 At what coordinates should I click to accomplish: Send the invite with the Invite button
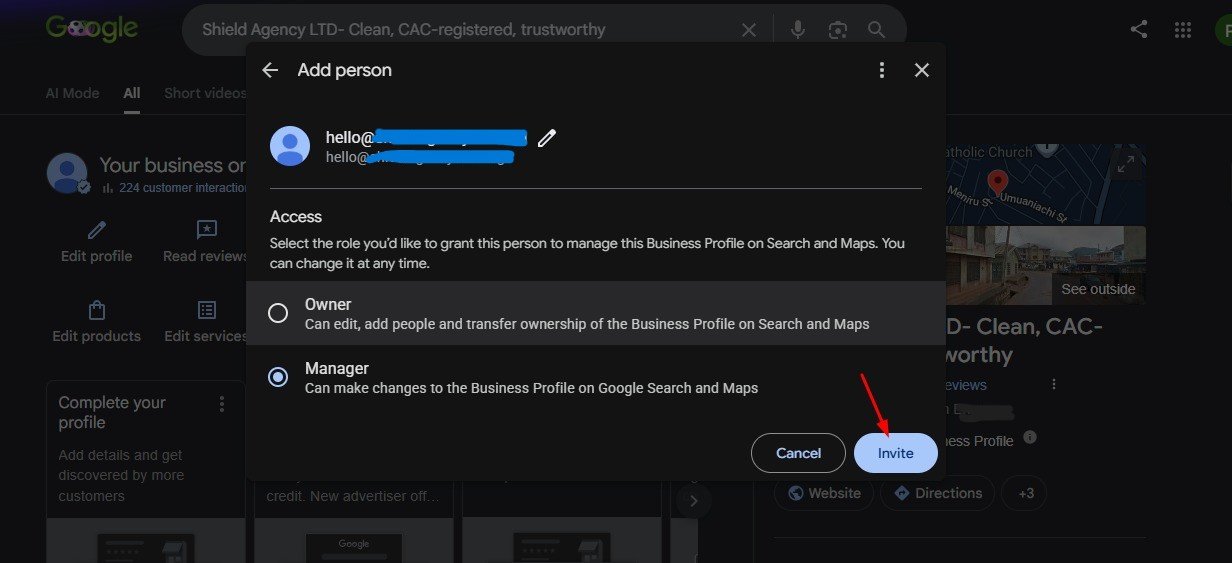(896, 453)
